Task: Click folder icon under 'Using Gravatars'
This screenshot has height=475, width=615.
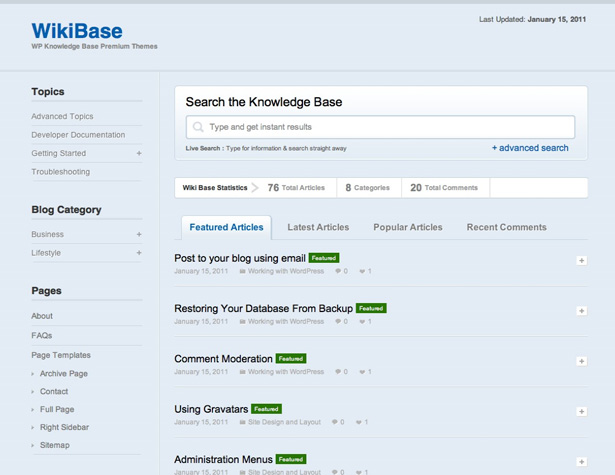Action: coord(242,422)
